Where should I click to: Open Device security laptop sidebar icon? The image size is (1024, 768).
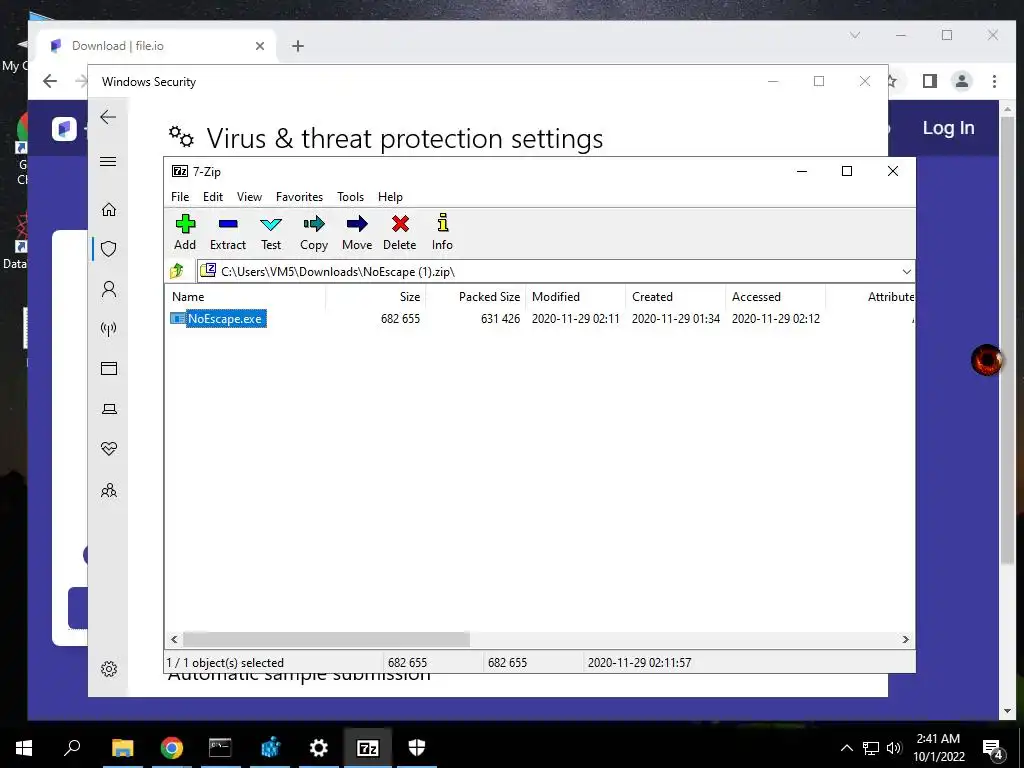click(109, 409)
